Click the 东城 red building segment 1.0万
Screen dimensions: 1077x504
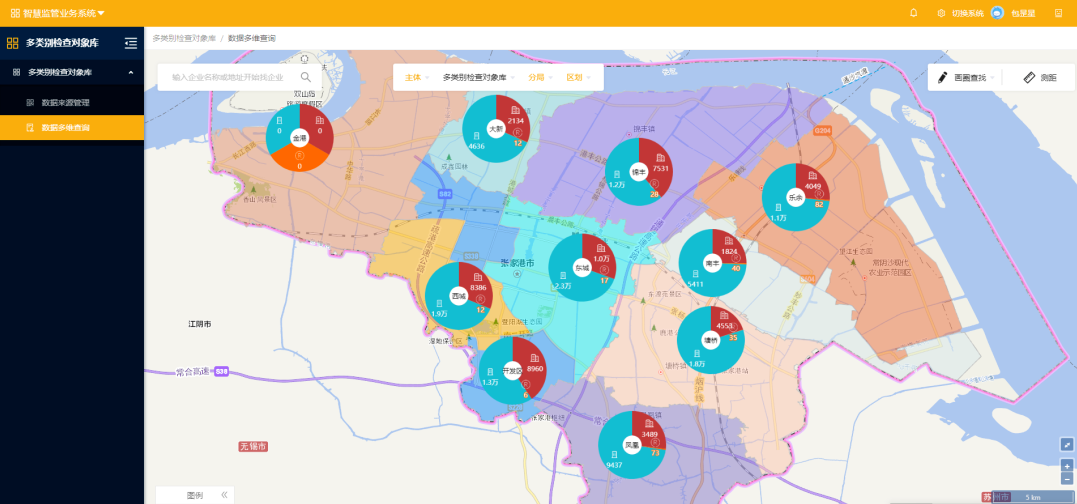click(601, 253)
